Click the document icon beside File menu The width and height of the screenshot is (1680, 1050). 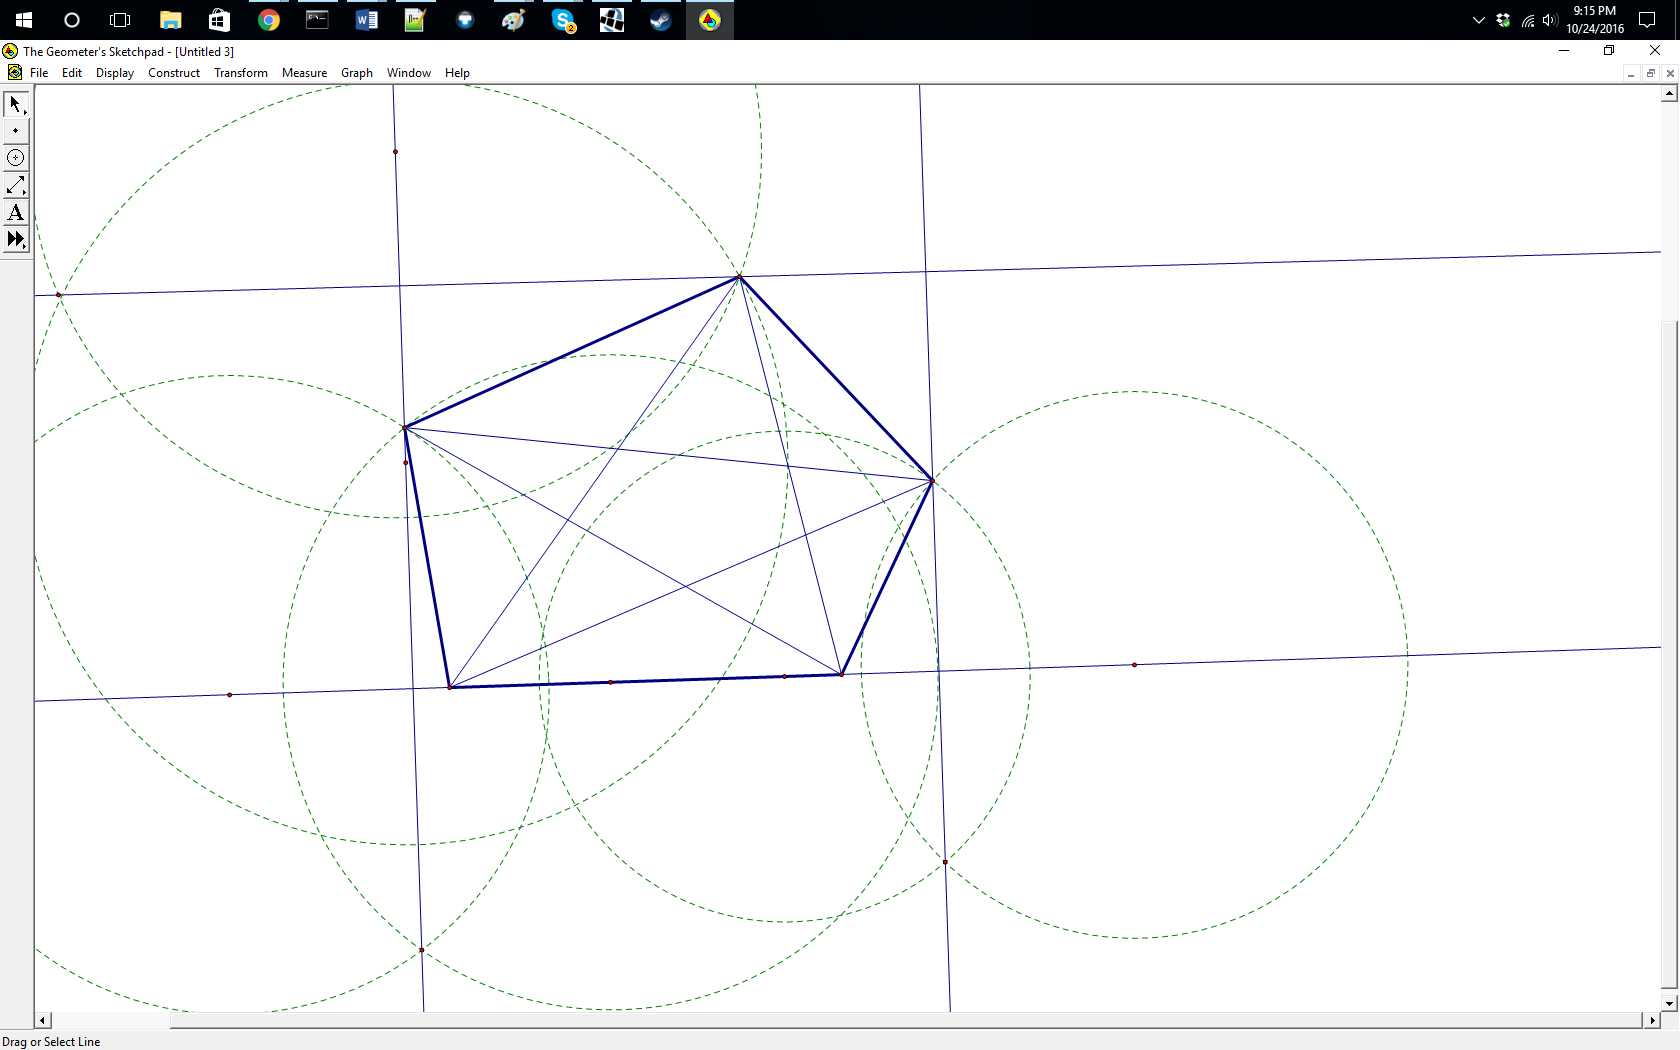(x=14, y=73)
